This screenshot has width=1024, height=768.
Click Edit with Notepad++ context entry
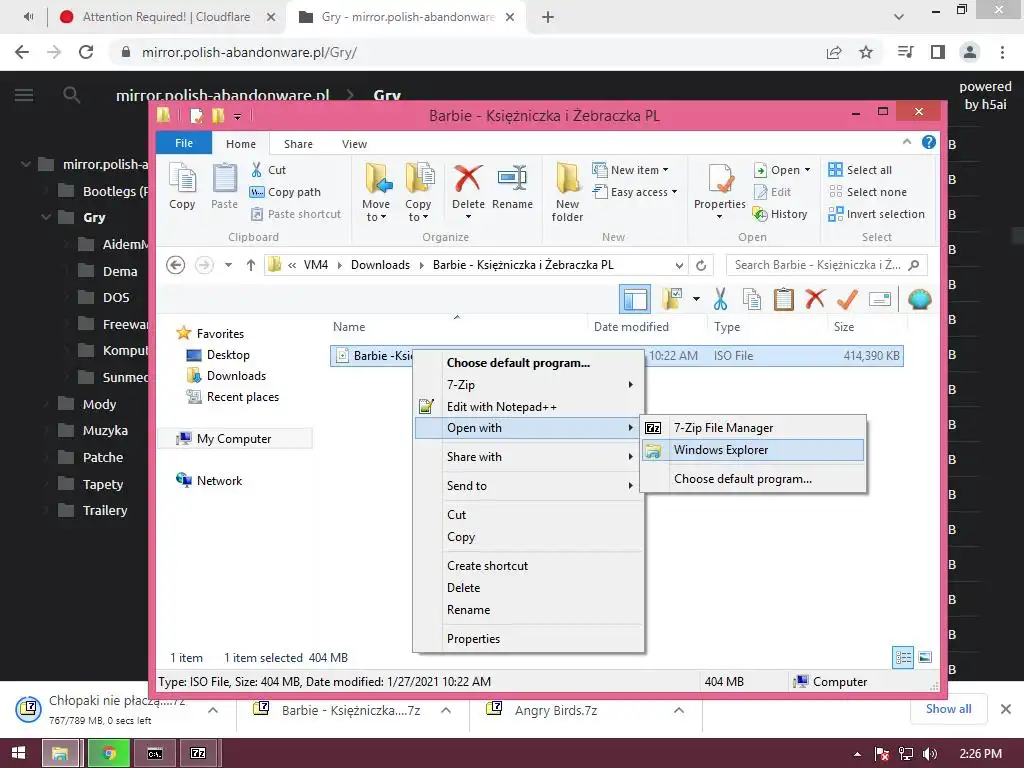[529, 407]
